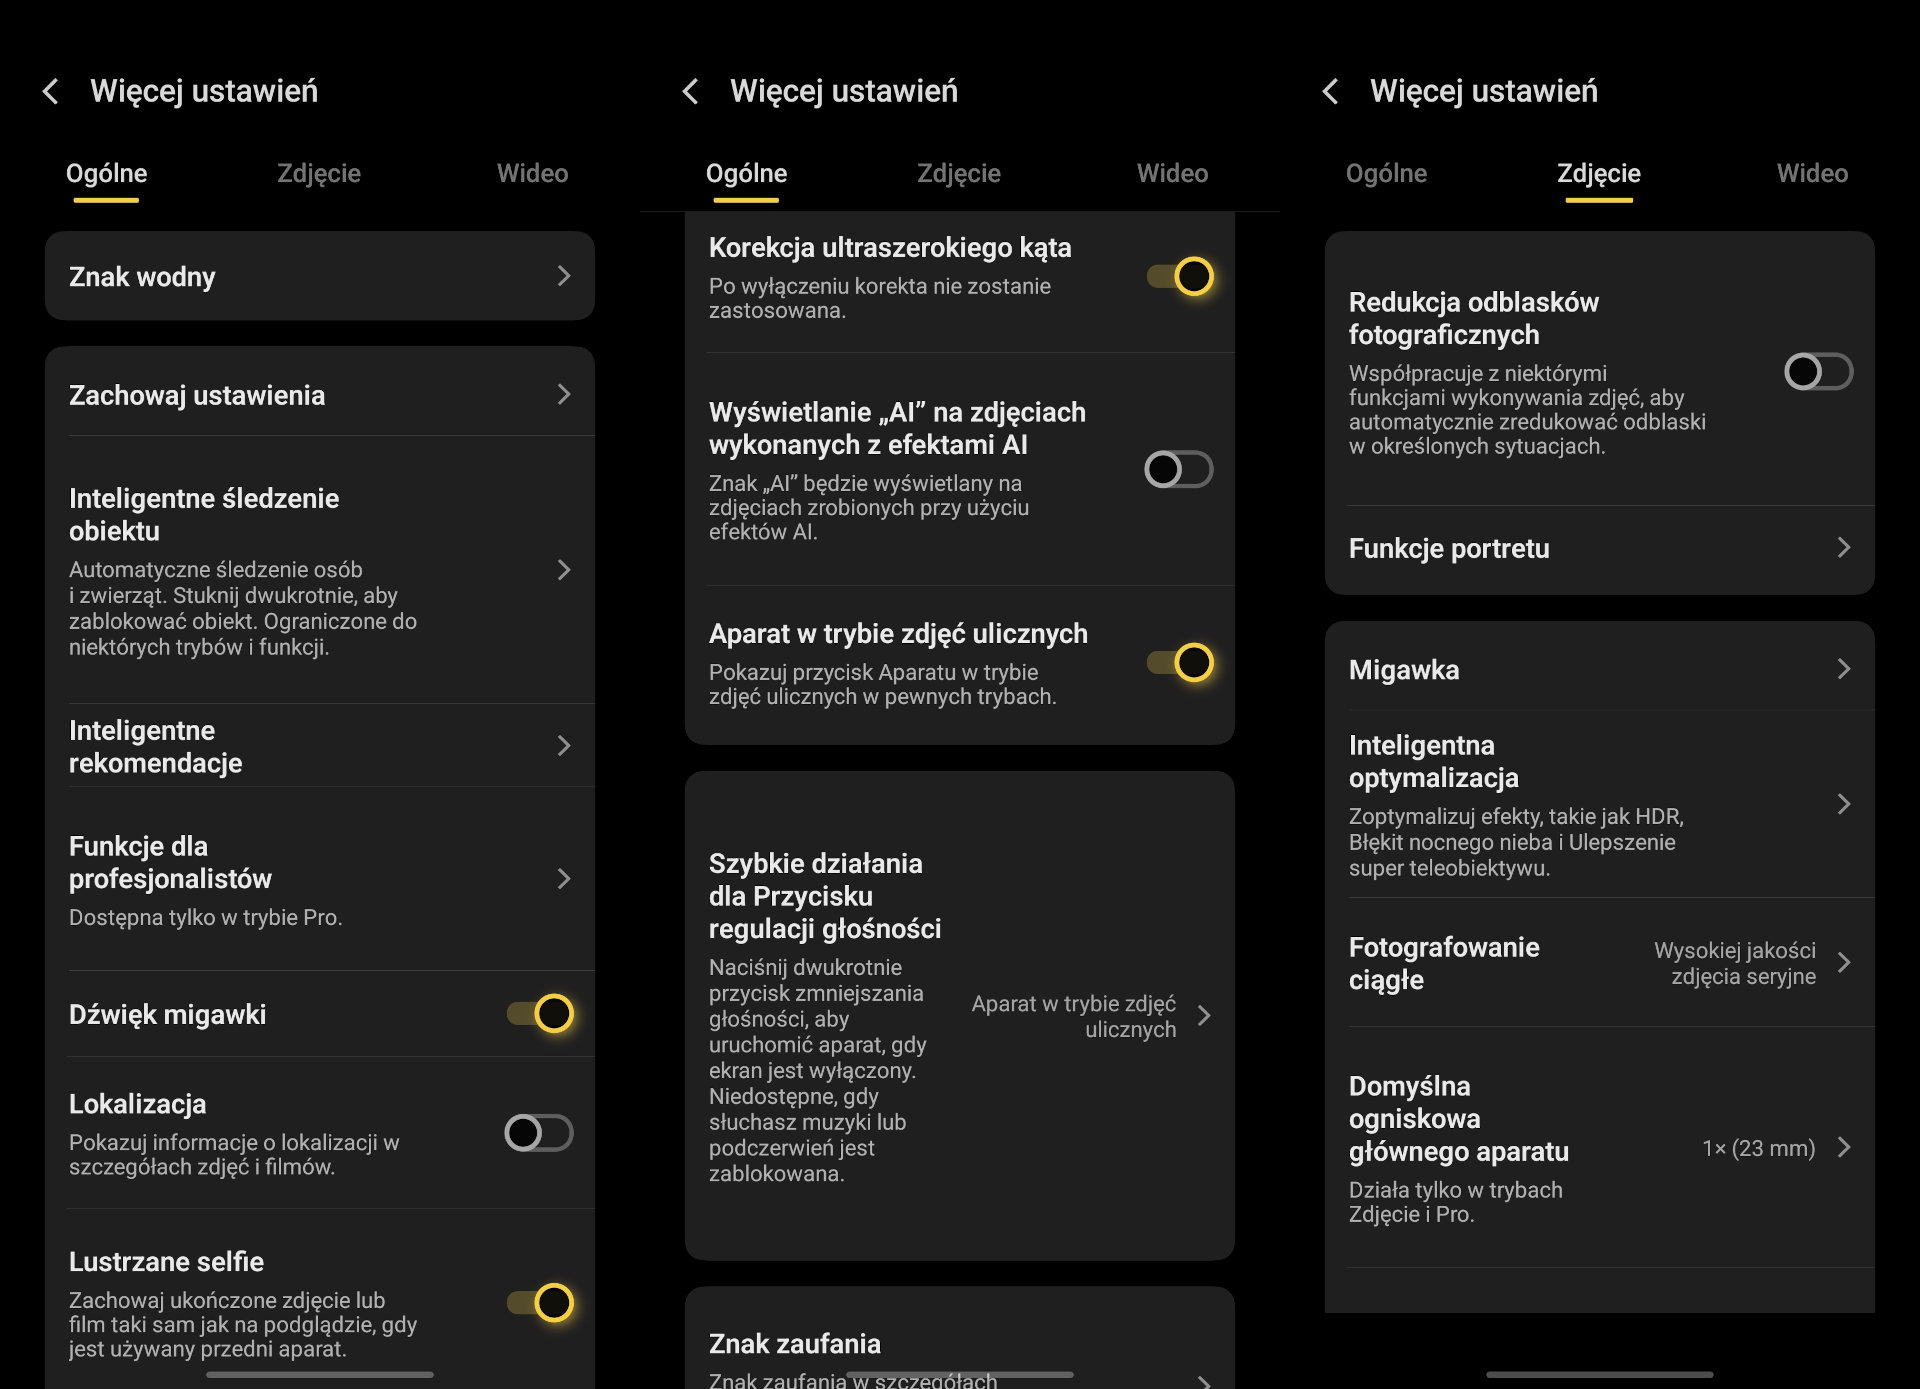This screenshot has width=1920, height=1389.
Task: Switch to Wideo tab in left panel
Action: (x=532, y=174)
